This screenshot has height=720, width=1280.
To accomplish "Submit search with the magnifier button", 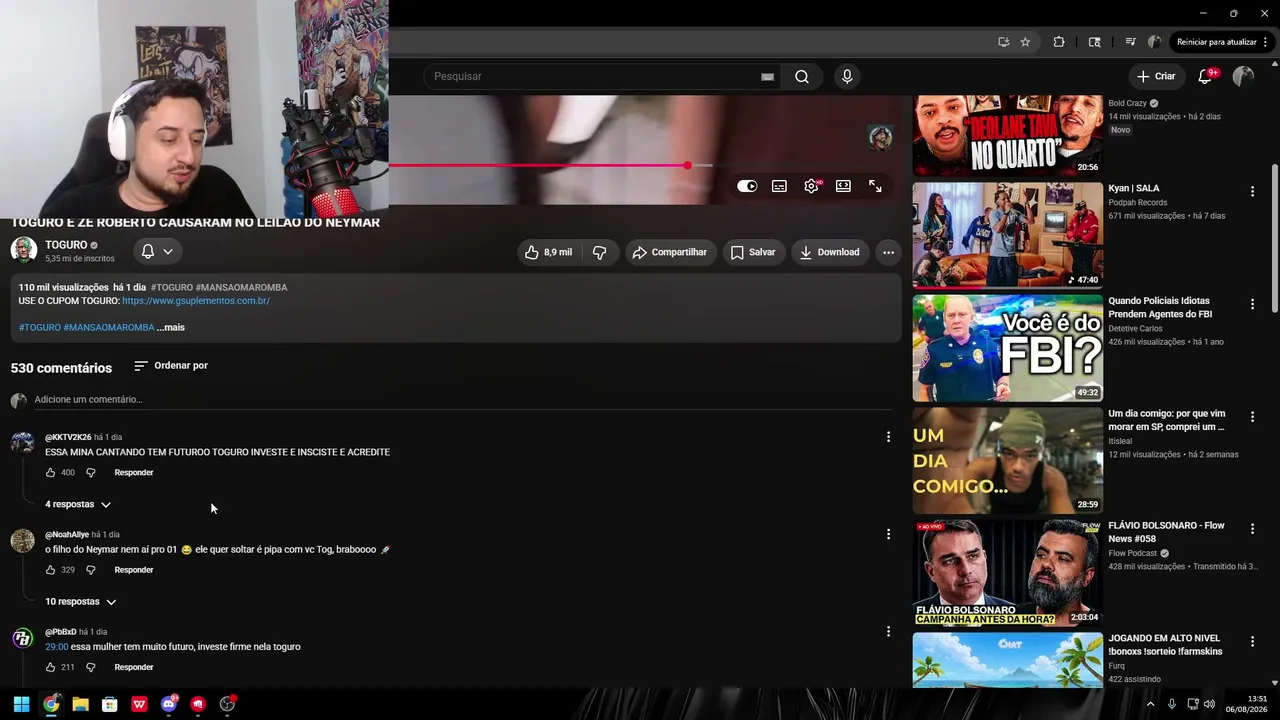I will (802, 76).
